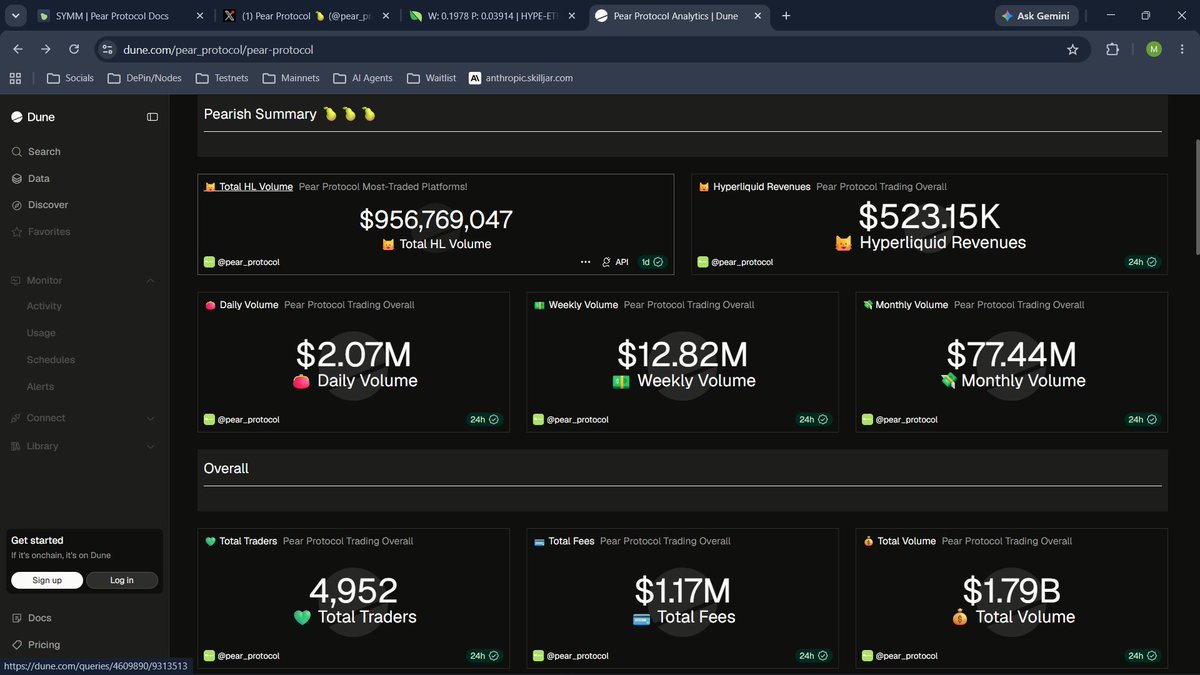Open the Total HL Volume title link
Screen dimensions: 1200x675
pyautogui.click(x=256, y=187)
